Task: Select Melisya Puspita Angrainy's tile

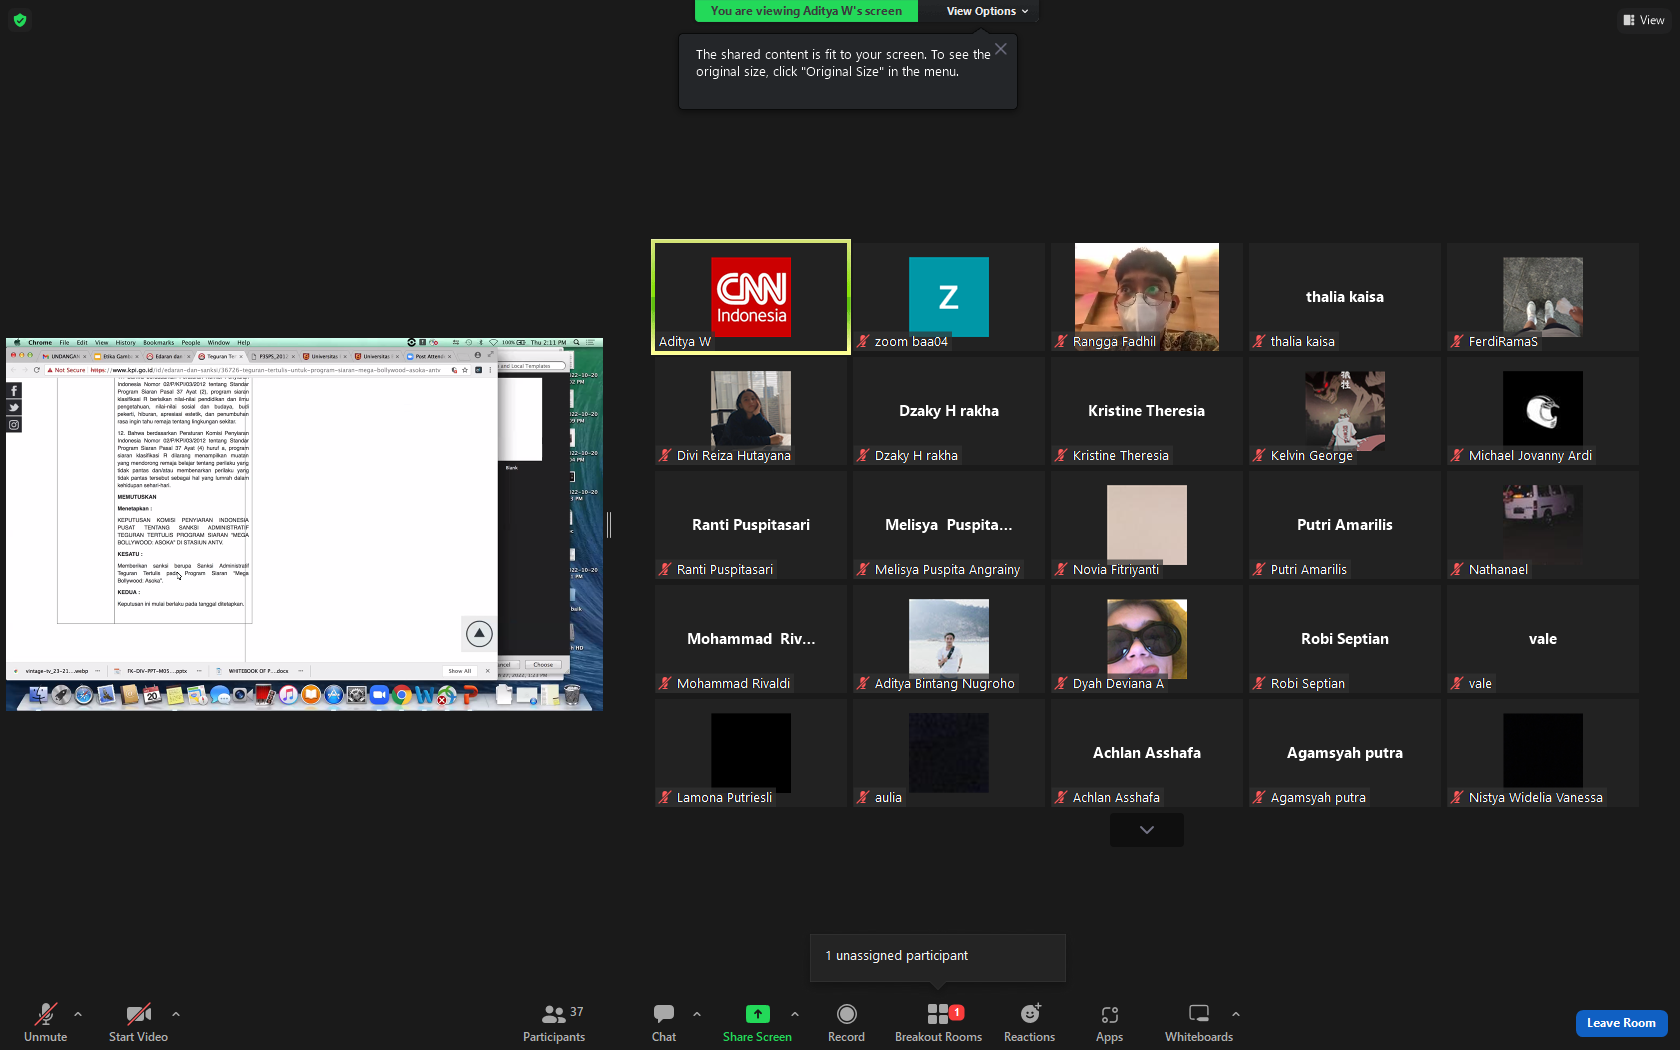Action: click(x=949, y=525)
